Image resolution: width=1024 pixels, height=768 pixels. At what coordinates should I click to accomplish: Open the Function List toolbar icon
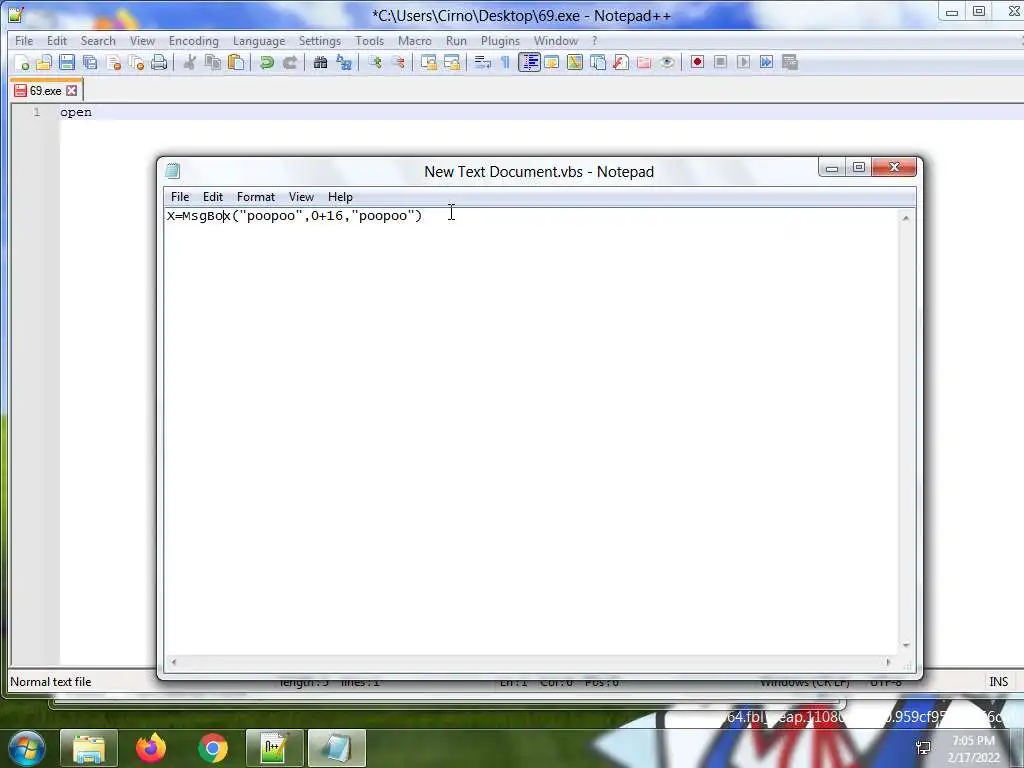click(x=621, y=63)
